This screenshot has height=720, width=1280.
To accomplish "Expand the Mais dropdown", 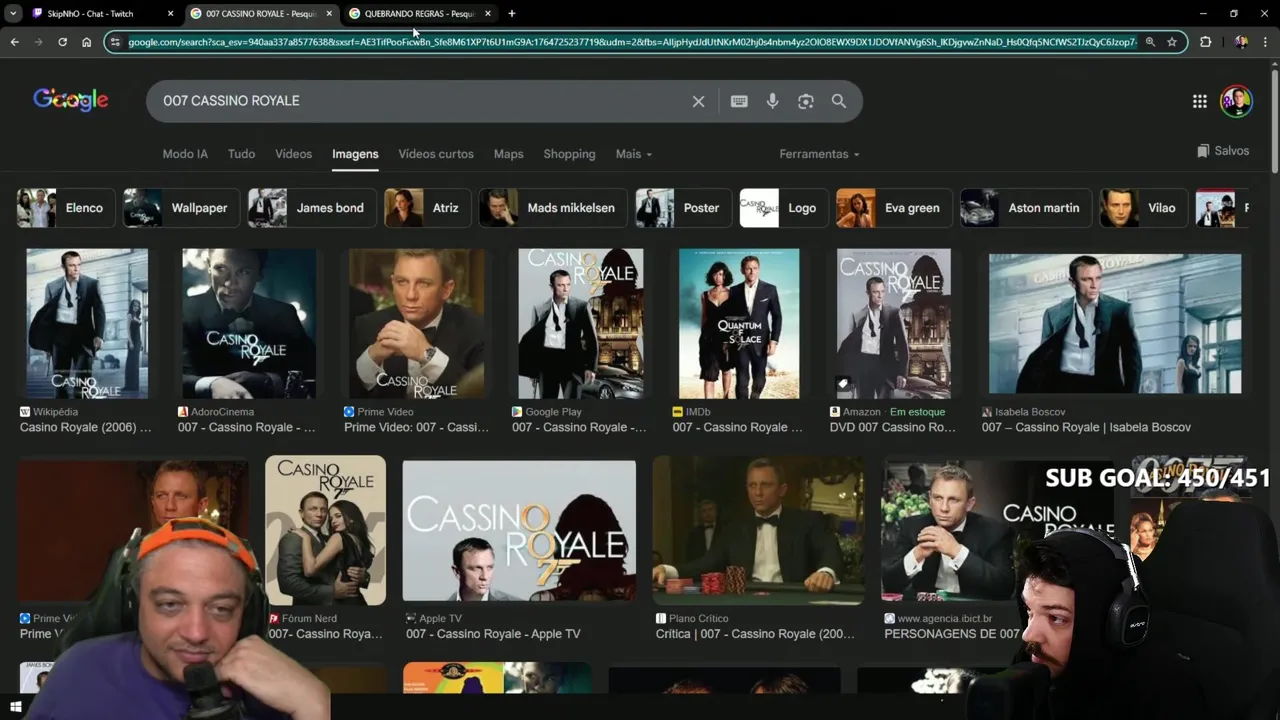I will tap(634, 154).
